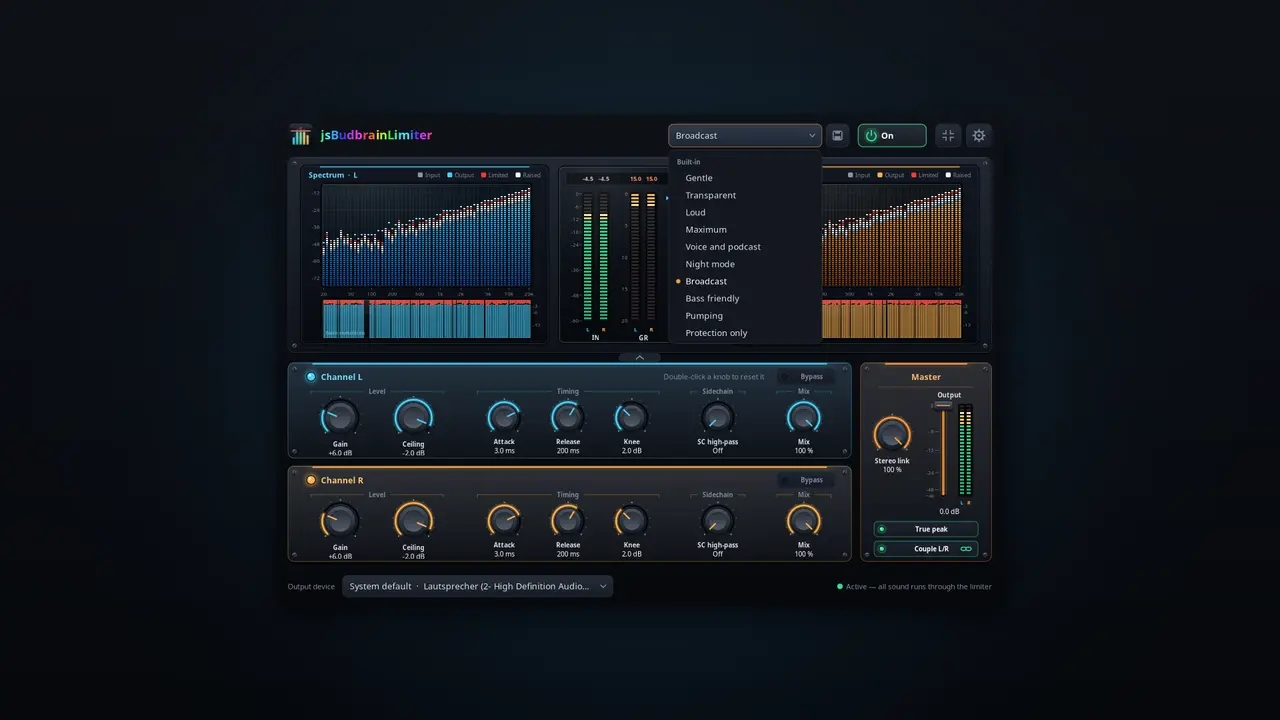The image size is (1280, 720).
Task: Select the Bass friendly preset
Action: (745, 298)
